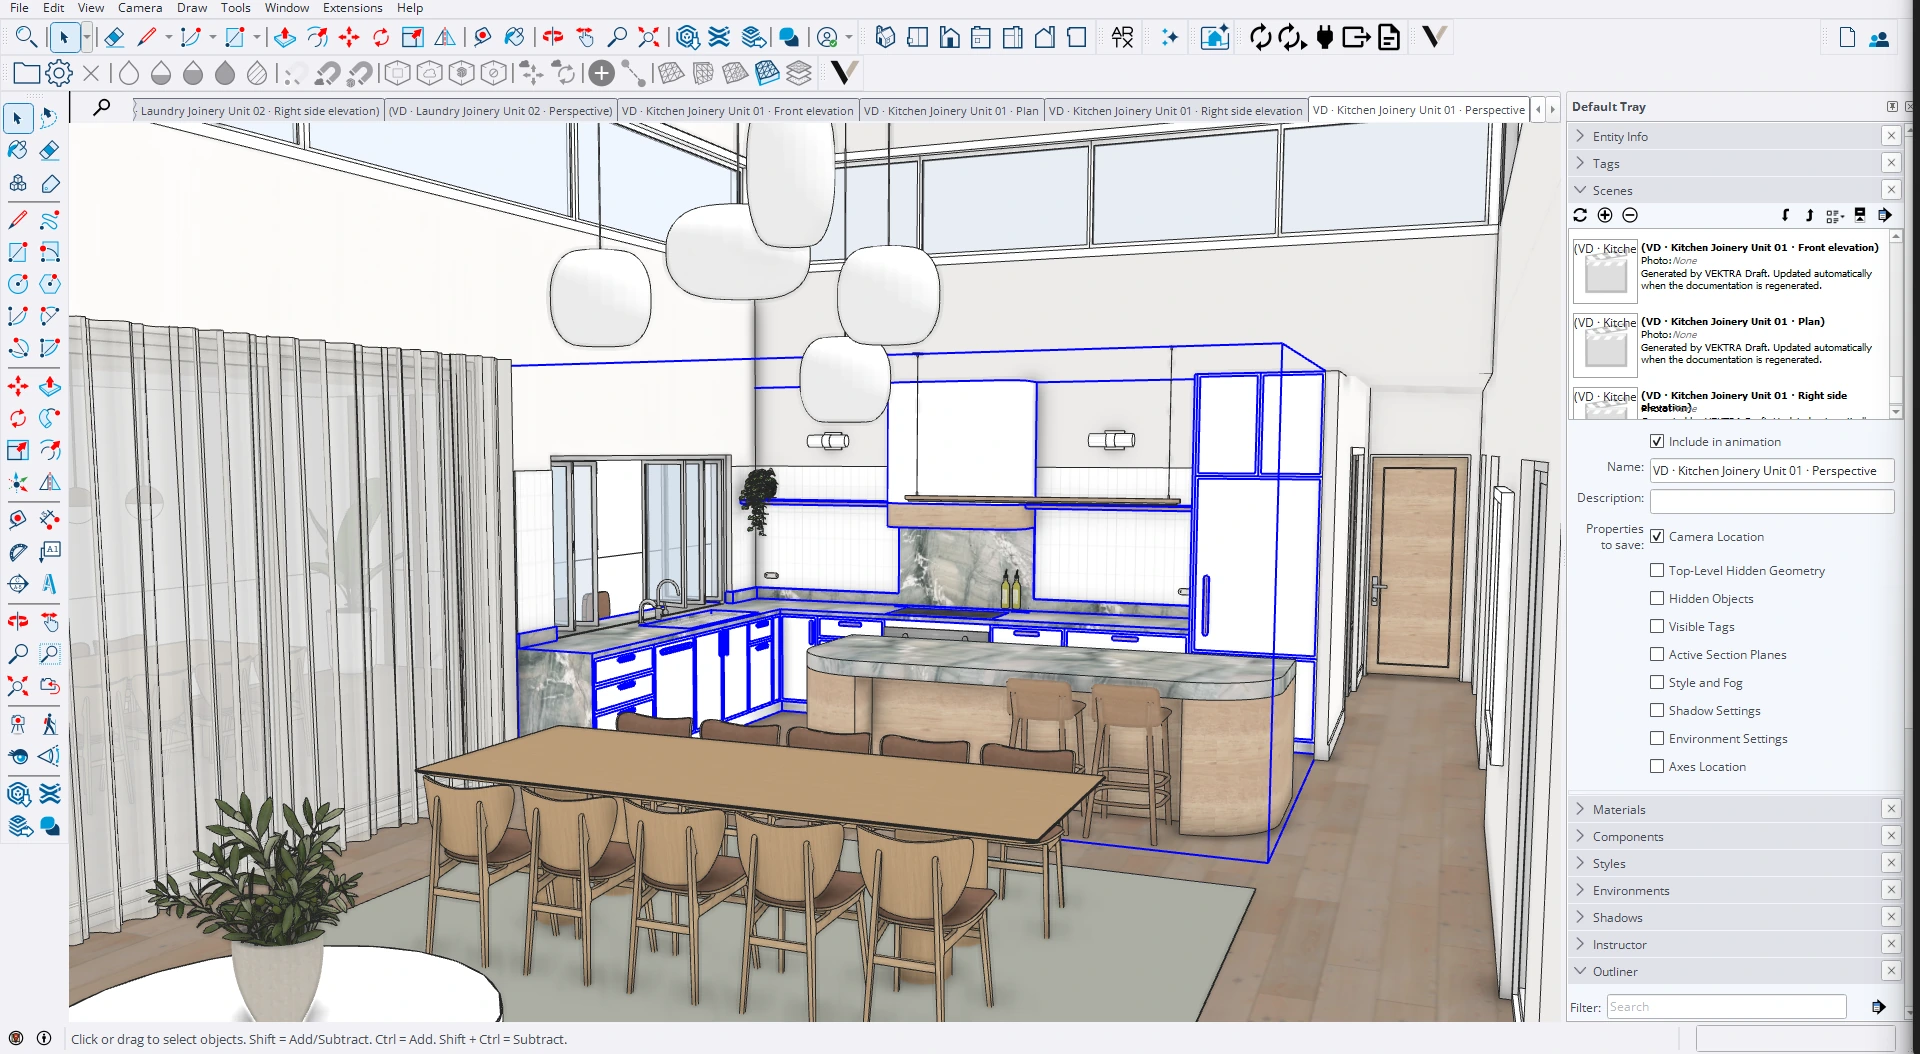Screen dimensions: 1920x1054
Task: Activate the Move tool in top toolbar
Action: tap(349, 38)
